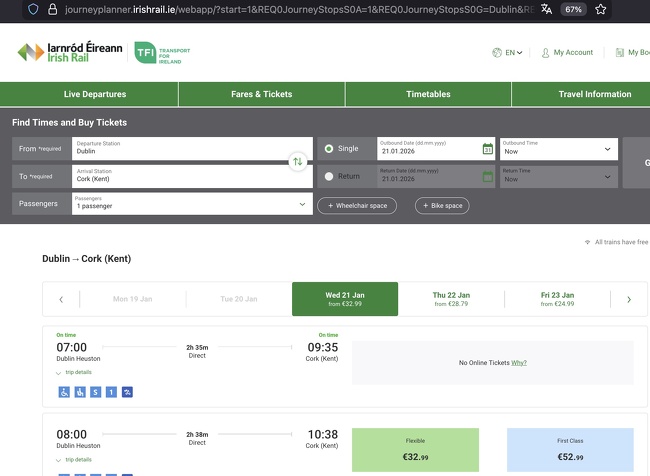The image size is (650, 476).
Task: Choose the Flexible fare for €32.99
Action: point(415,450)
